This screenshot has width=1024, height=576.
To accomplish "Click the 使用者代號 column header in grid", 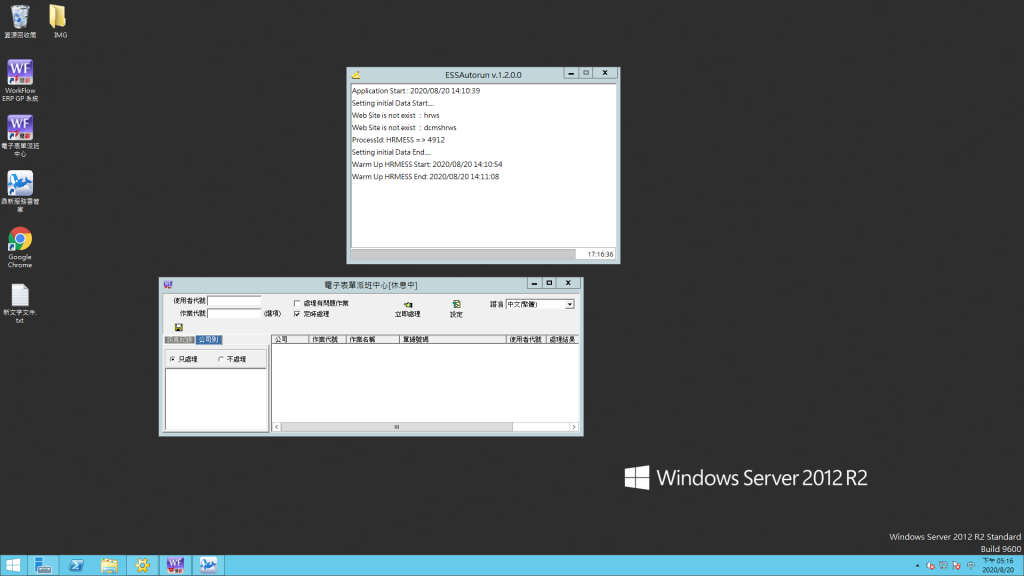I will [x=526, y=340].
